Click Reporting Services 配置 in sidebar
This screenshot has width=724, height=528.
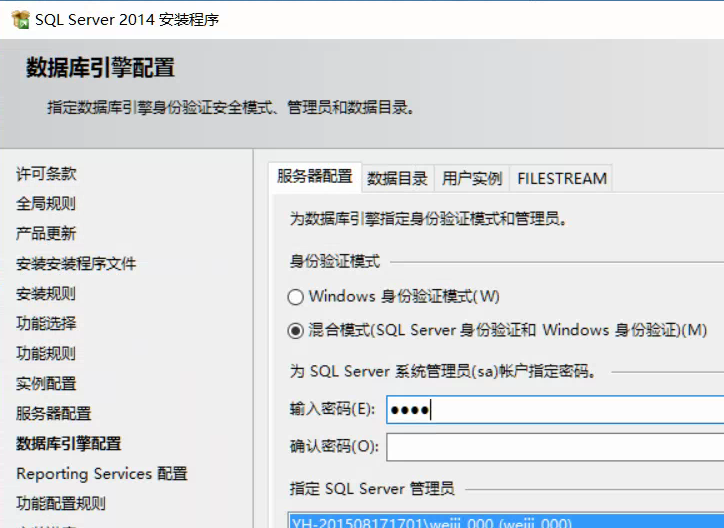102,474
